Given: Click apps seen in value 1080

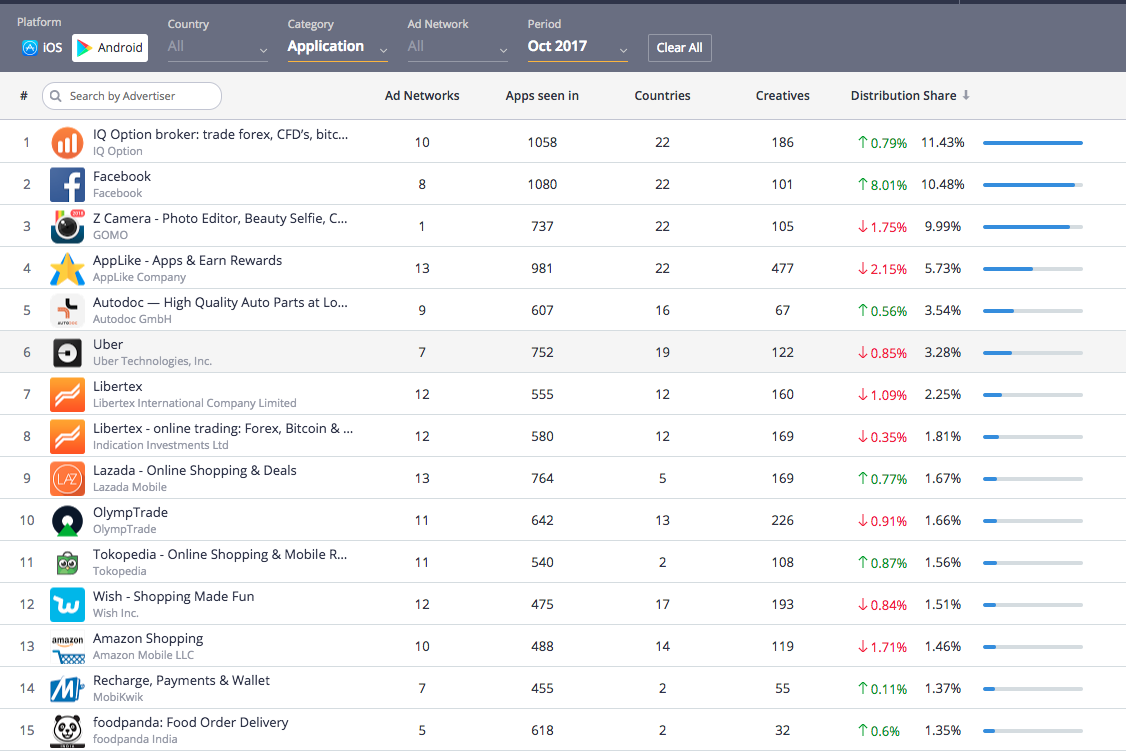Looking at the screenshot, I should [541, 184].
